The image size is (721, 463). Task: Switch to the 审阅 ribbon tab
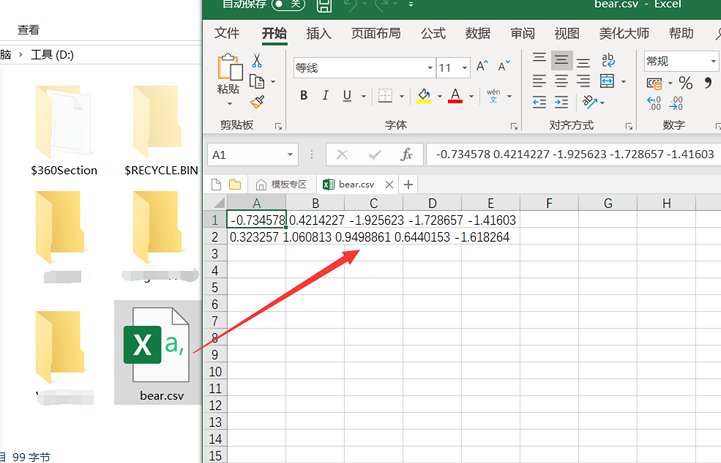[x=523, y=33]
